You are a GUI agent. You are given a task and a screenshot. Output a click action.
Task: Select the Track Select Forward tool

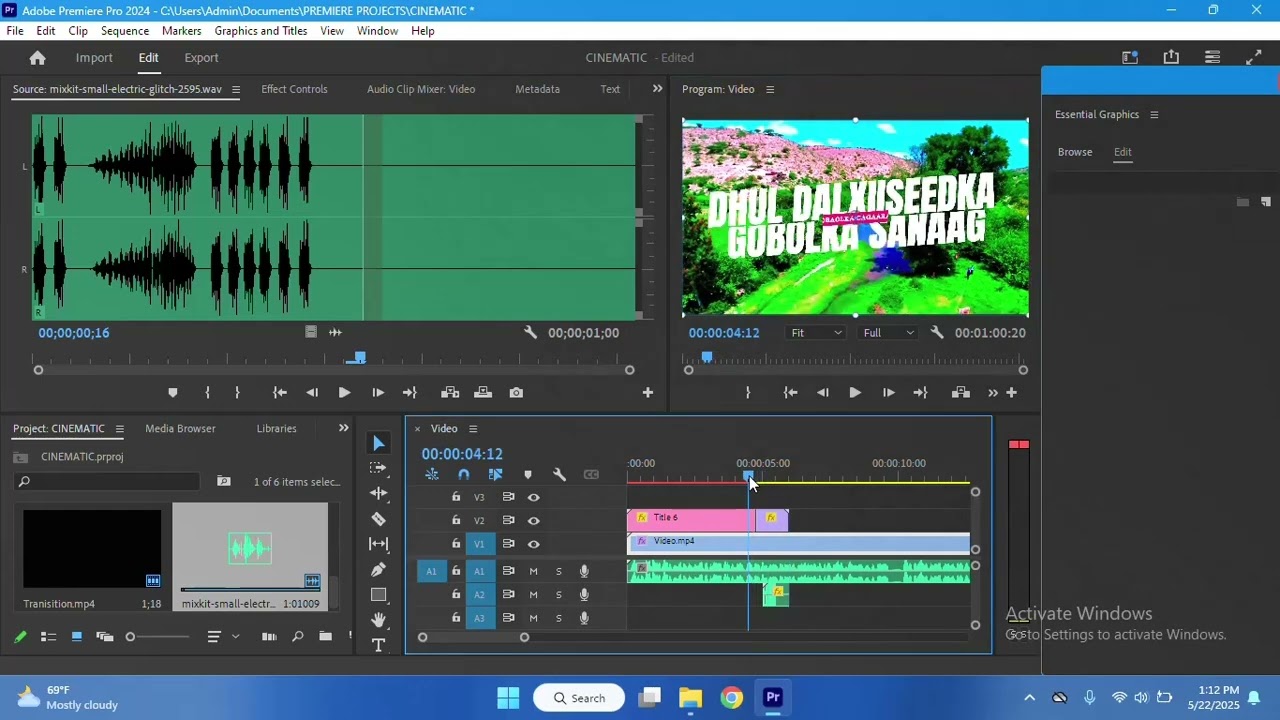click(x=378, y=468)
